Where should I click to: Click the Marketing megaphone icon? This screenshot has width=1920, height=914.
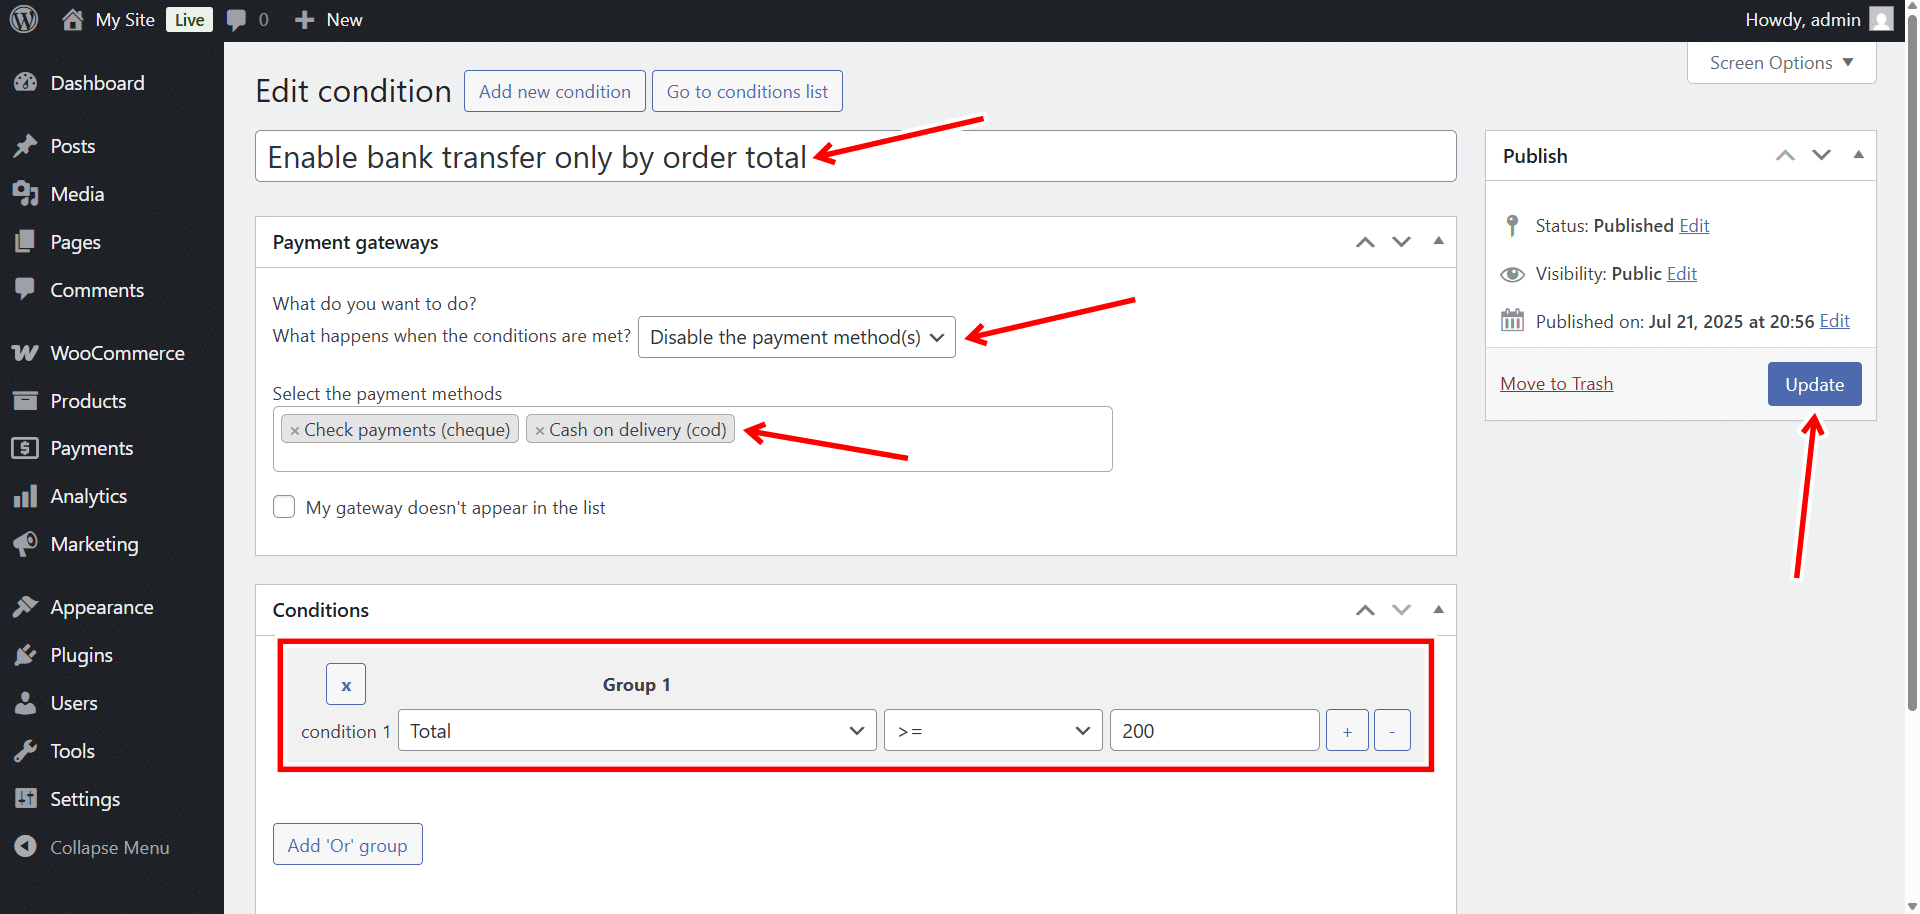tap(26, 544)
